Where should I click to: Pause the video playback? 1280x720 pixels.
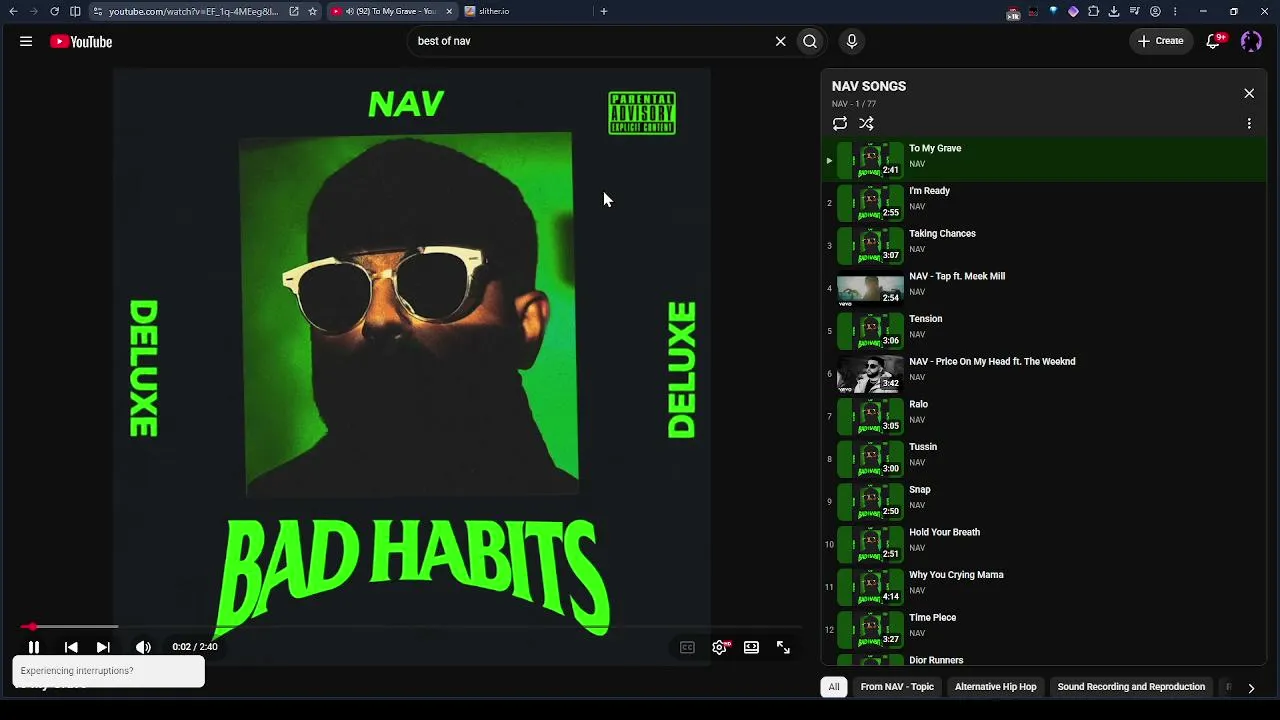pyautogui.click(x=34, y=647)
